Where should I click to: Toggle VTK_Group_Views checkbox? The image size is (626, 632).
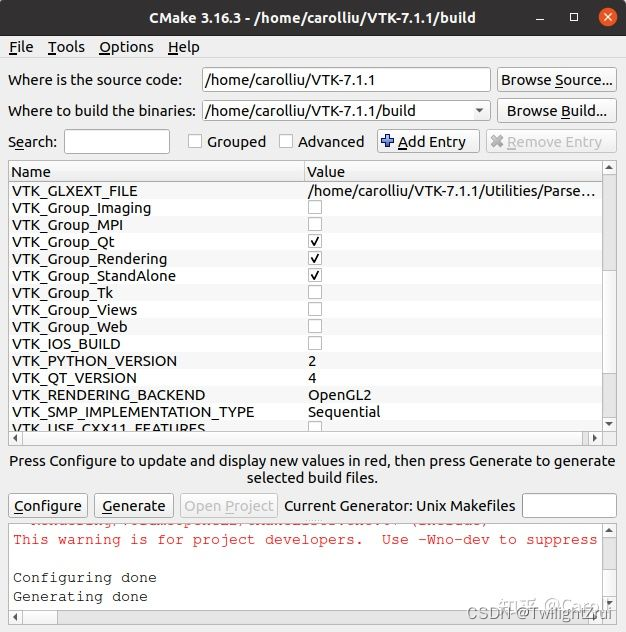click(x=315, y=310)
